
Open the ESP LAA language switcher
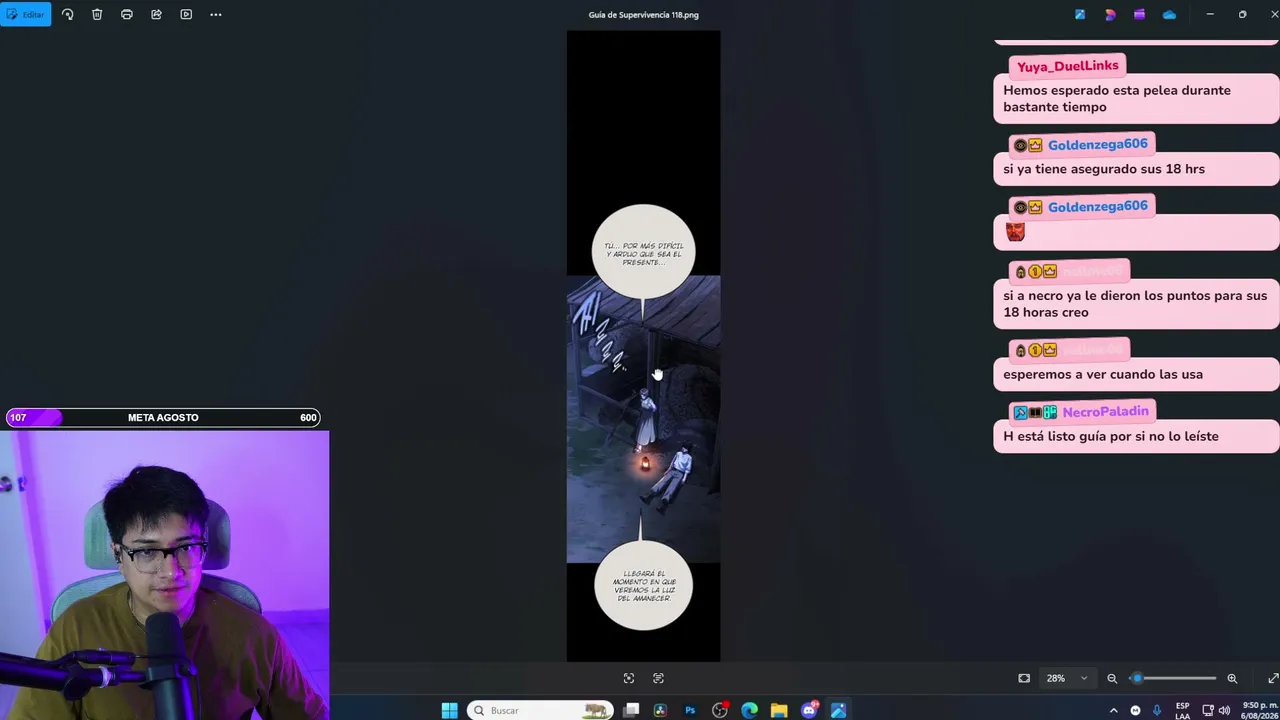pyautogui.click(x=1183, y=710)
